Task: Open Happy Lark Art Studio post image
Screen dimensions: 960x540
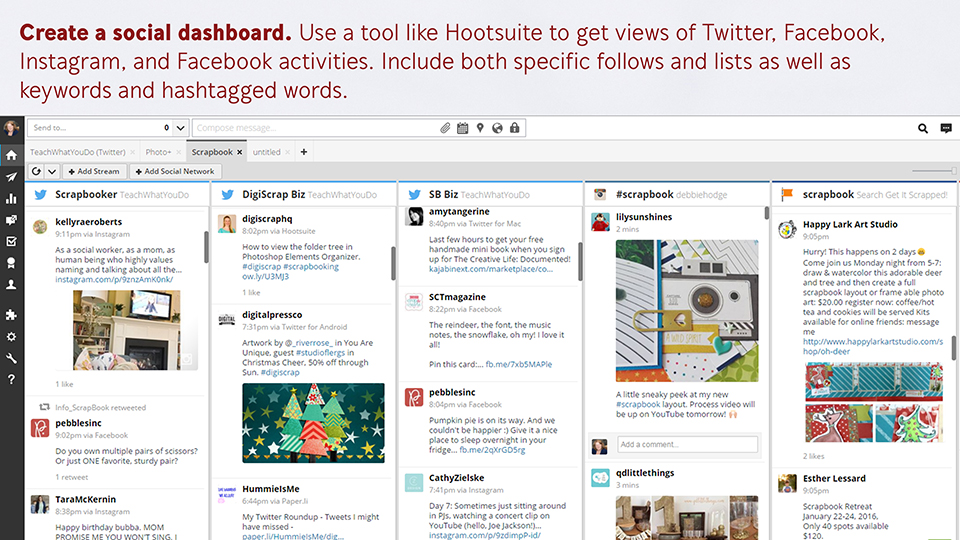Action: click(x=874, y=402)
